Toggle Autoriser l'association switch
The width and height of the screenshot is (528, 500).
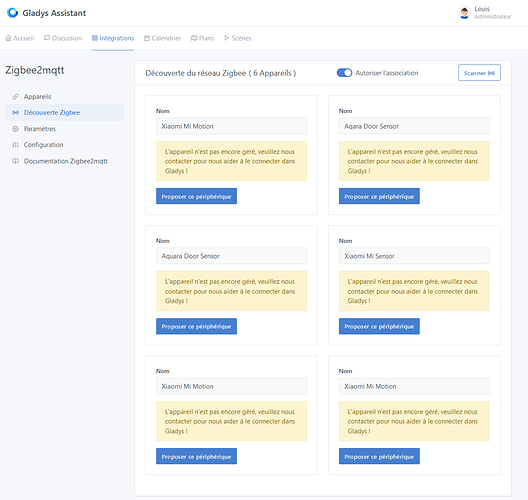[344, 73]
